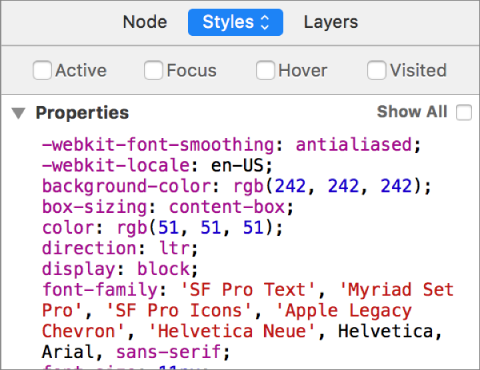Screen dimensions: 480x370
Task: Click the 'Helvetica Neue' font value
Action: 232,331
